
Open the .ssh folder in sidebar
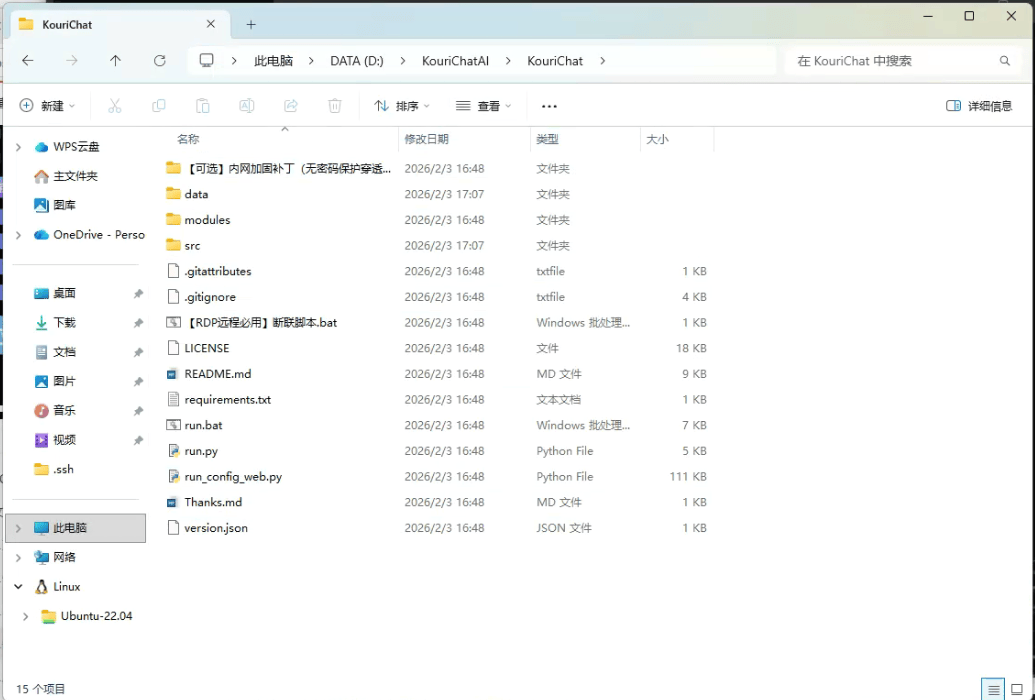53,470
